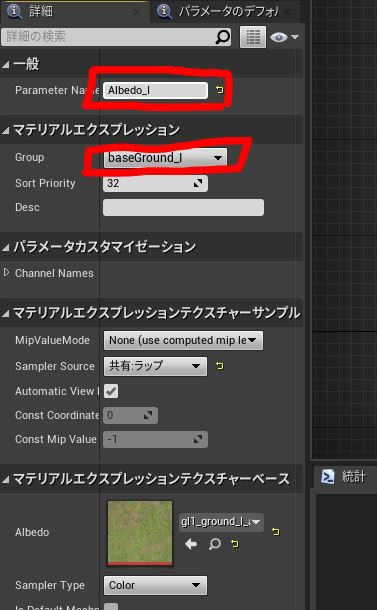
Task: Click the search magnifier icon in details search
Action: [223, 37]
